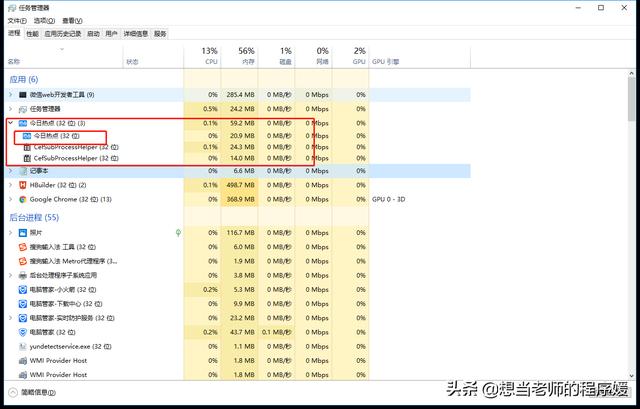Open the 文件(F) menu
This screenshot has width=640, height=409.
[x=17, y=21]
